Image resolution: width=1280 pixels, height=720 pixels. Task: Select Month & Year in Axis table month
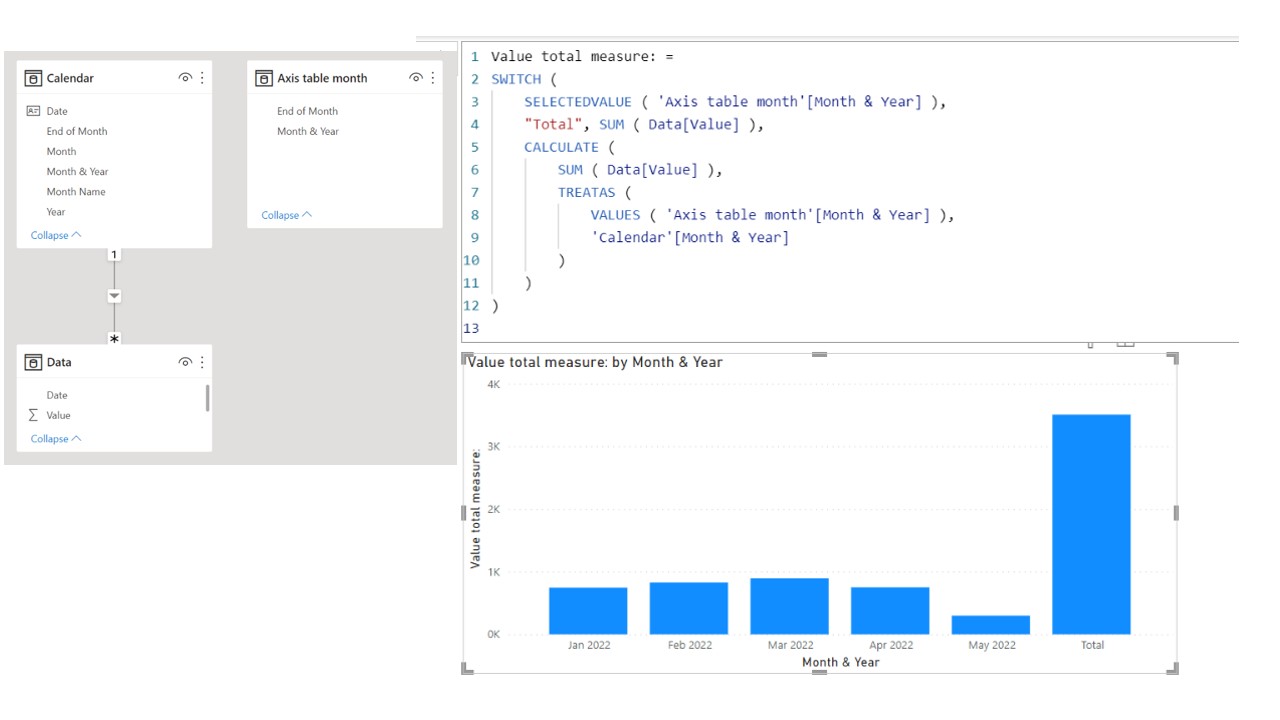[x=308, y=131]
